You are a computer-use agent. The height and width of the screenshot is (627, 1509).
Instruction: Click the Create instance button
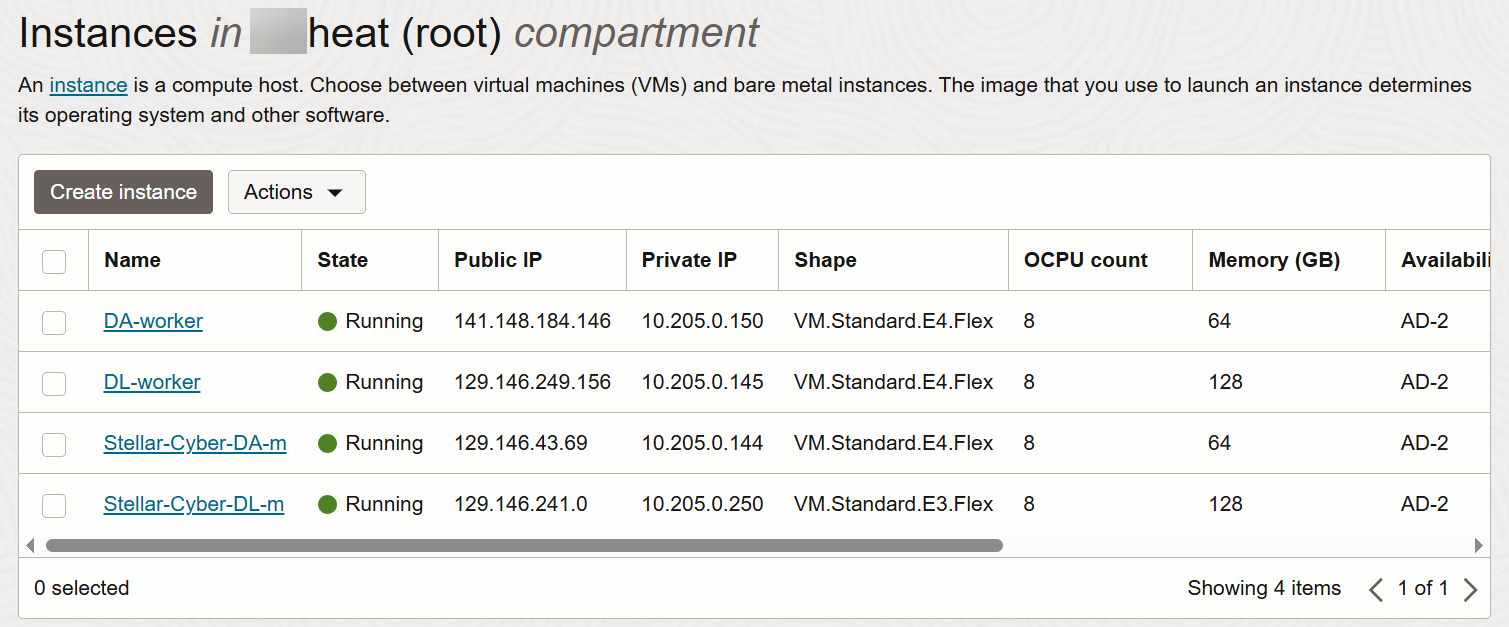(x=123, y=192)
